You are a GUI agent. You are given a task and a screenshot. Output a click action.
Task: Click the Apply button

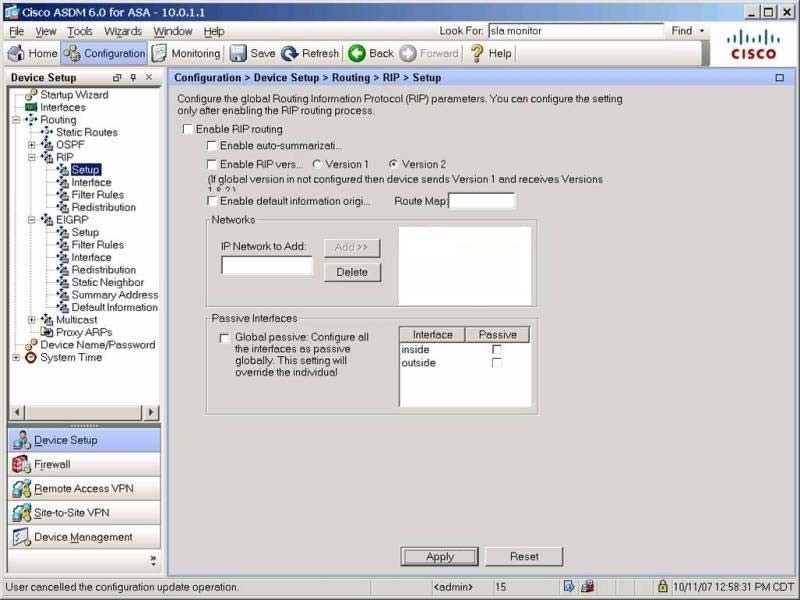[439, 557]
